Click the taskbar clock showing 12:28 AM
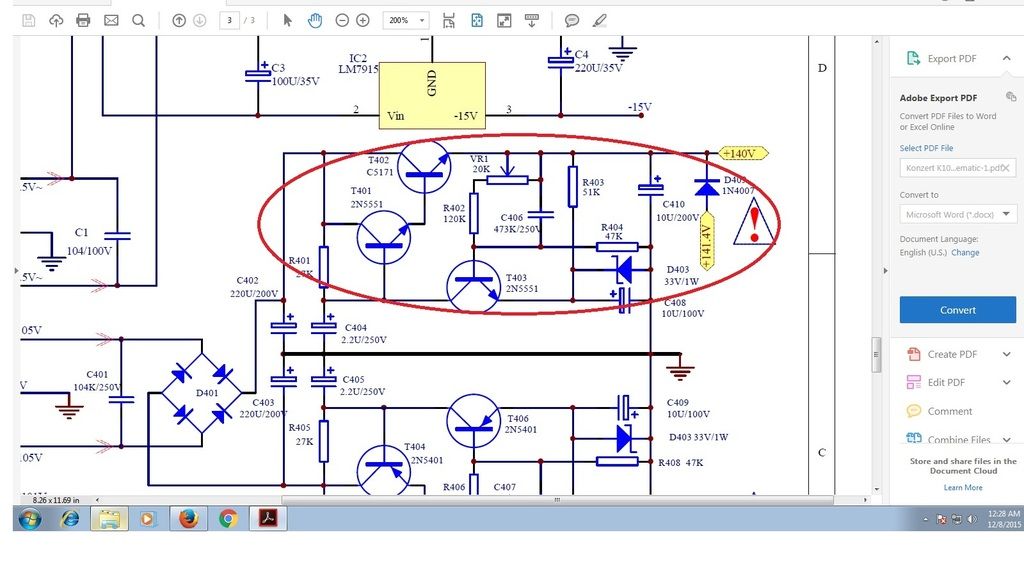Viewport: 1024px width, 576px height. click(1004, 519)
